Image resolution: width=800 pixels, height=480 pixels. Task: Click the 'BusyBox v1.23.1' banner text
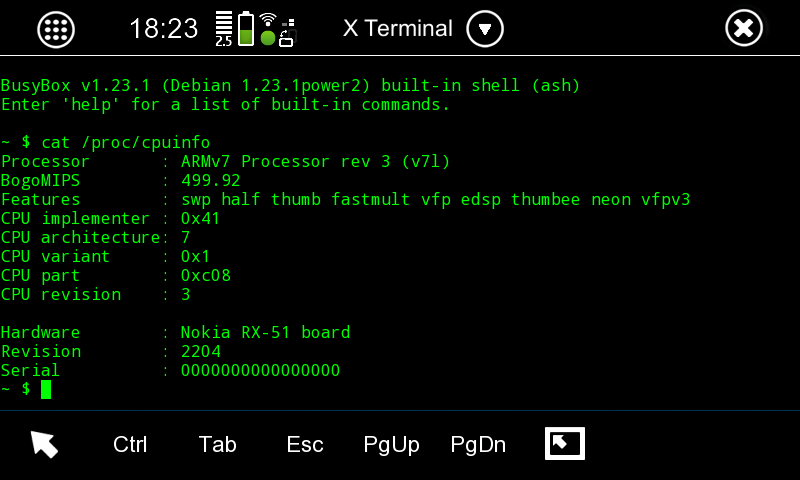(76, 86)
